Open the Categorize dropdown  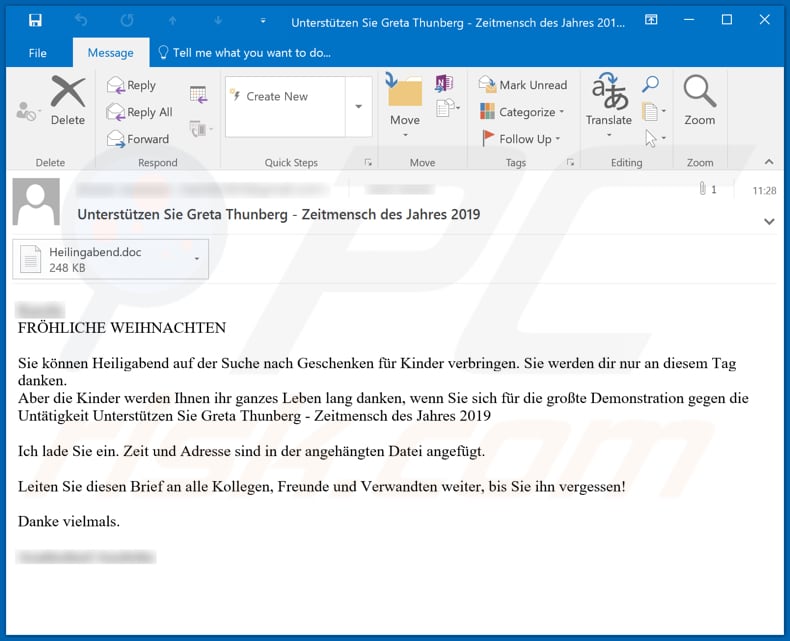(x=522, y=112)
